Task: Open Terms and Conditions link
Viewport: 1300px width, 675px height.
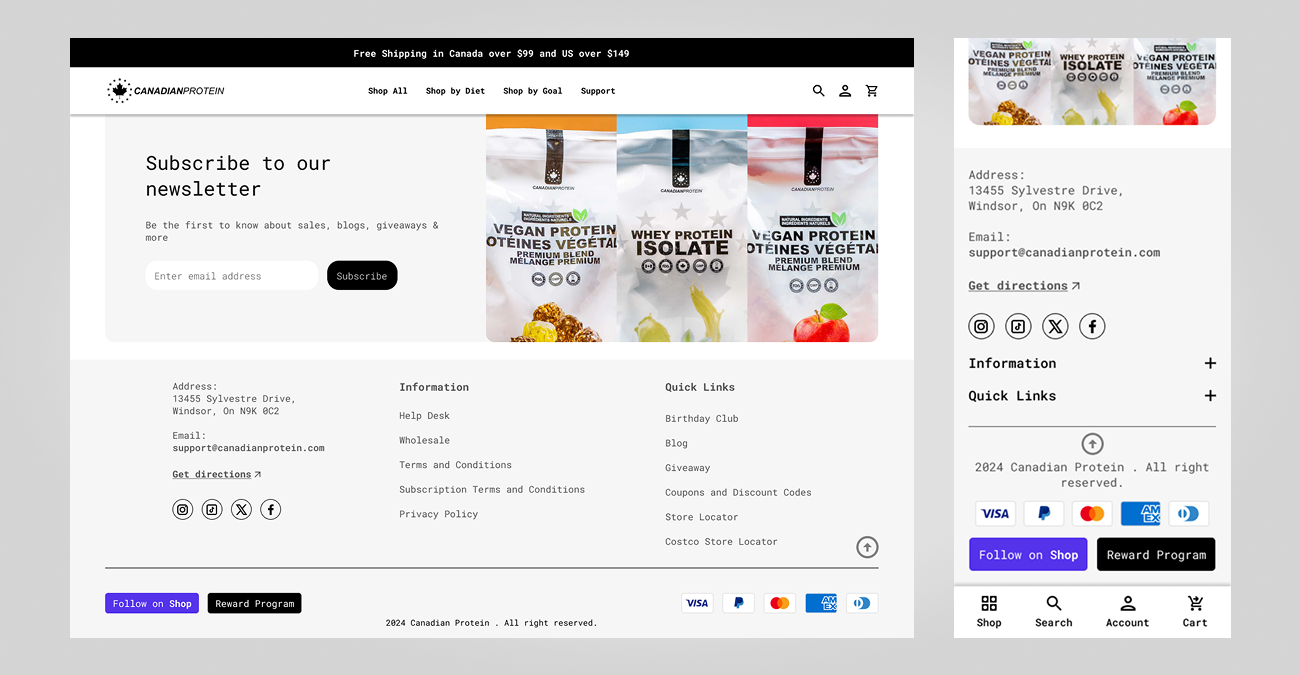Action: (x=455, y=465)
